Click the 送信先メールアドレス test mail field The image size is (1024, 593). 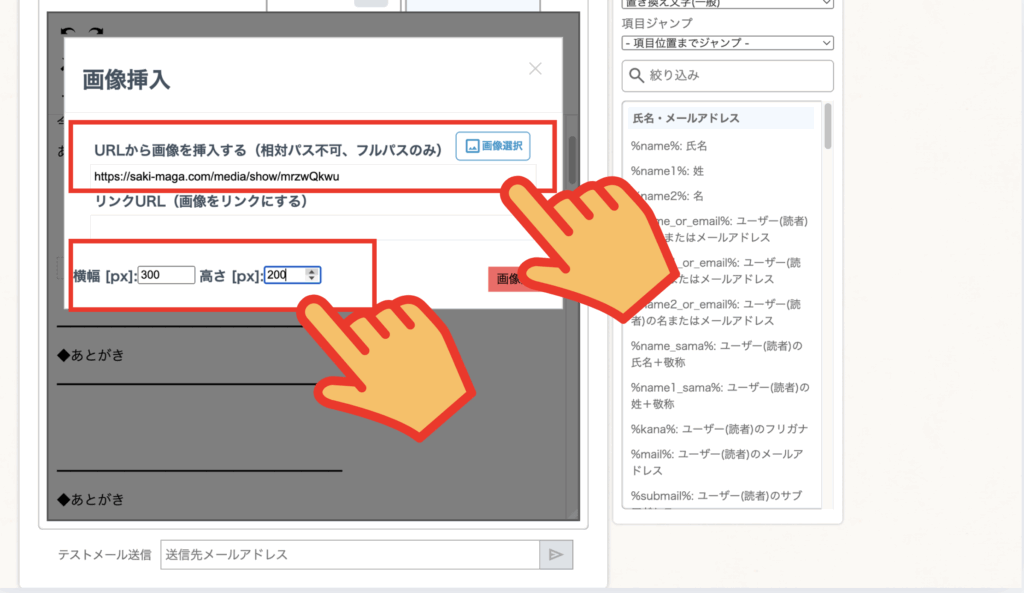coord(349,554)
